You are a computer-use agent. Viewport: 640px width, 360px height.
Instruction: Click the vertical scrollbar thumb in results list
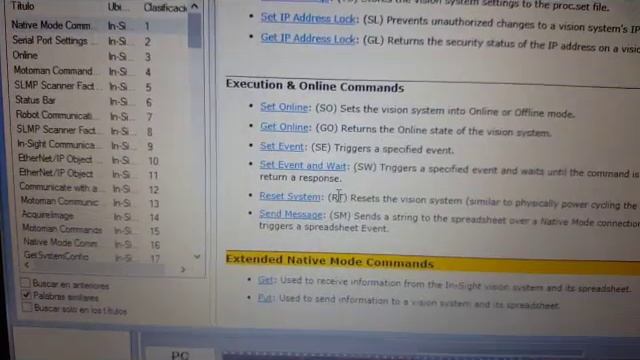click(x=195, y=31)
